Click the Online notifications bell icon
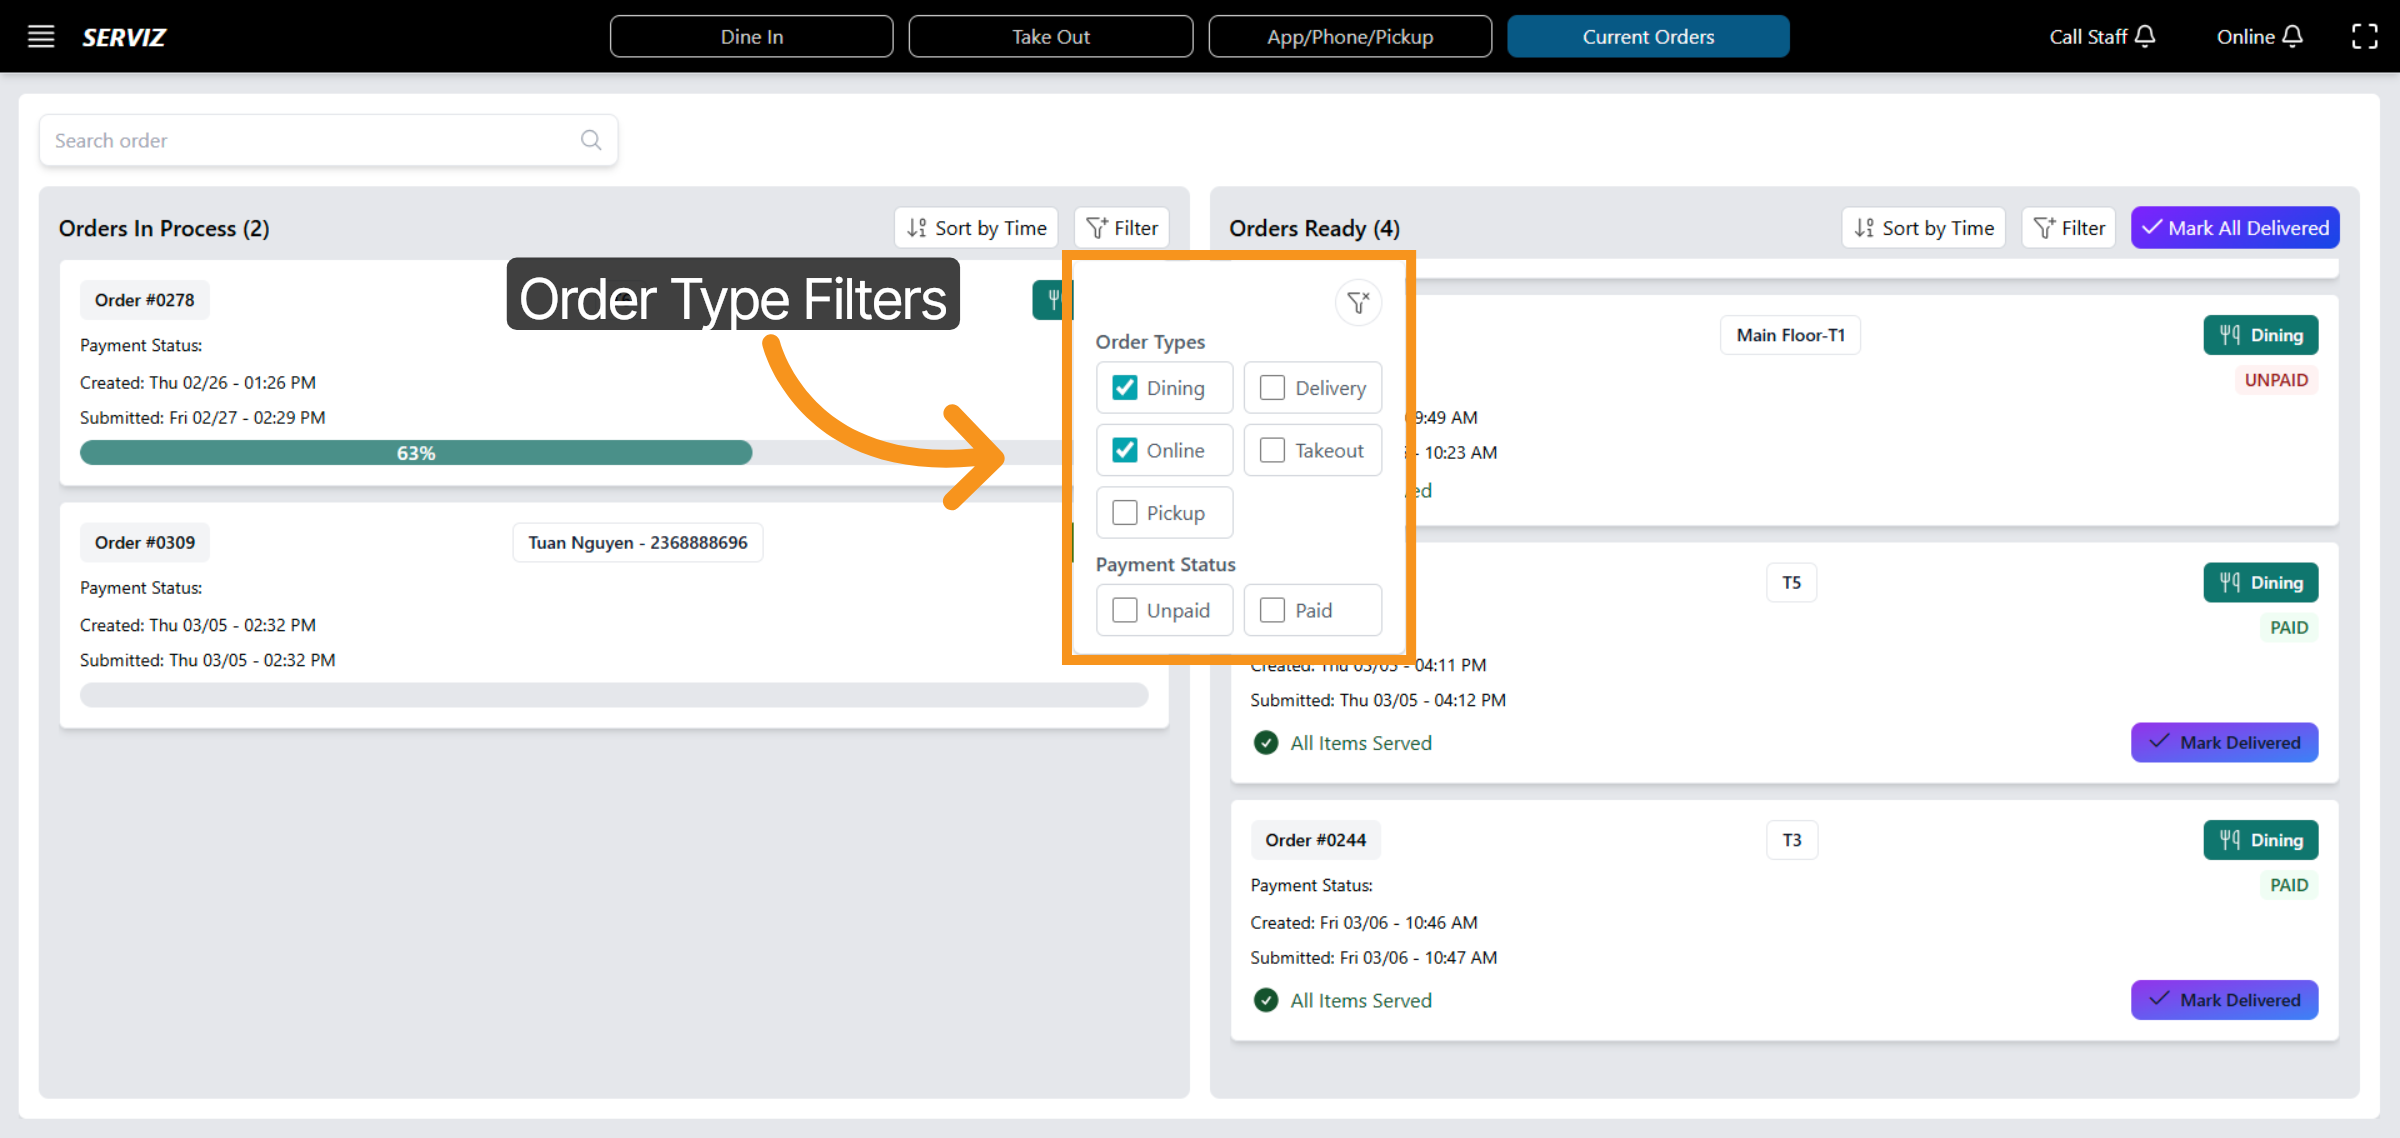The height and width of the screenshot is (1138, 2400). (2294, 35)
